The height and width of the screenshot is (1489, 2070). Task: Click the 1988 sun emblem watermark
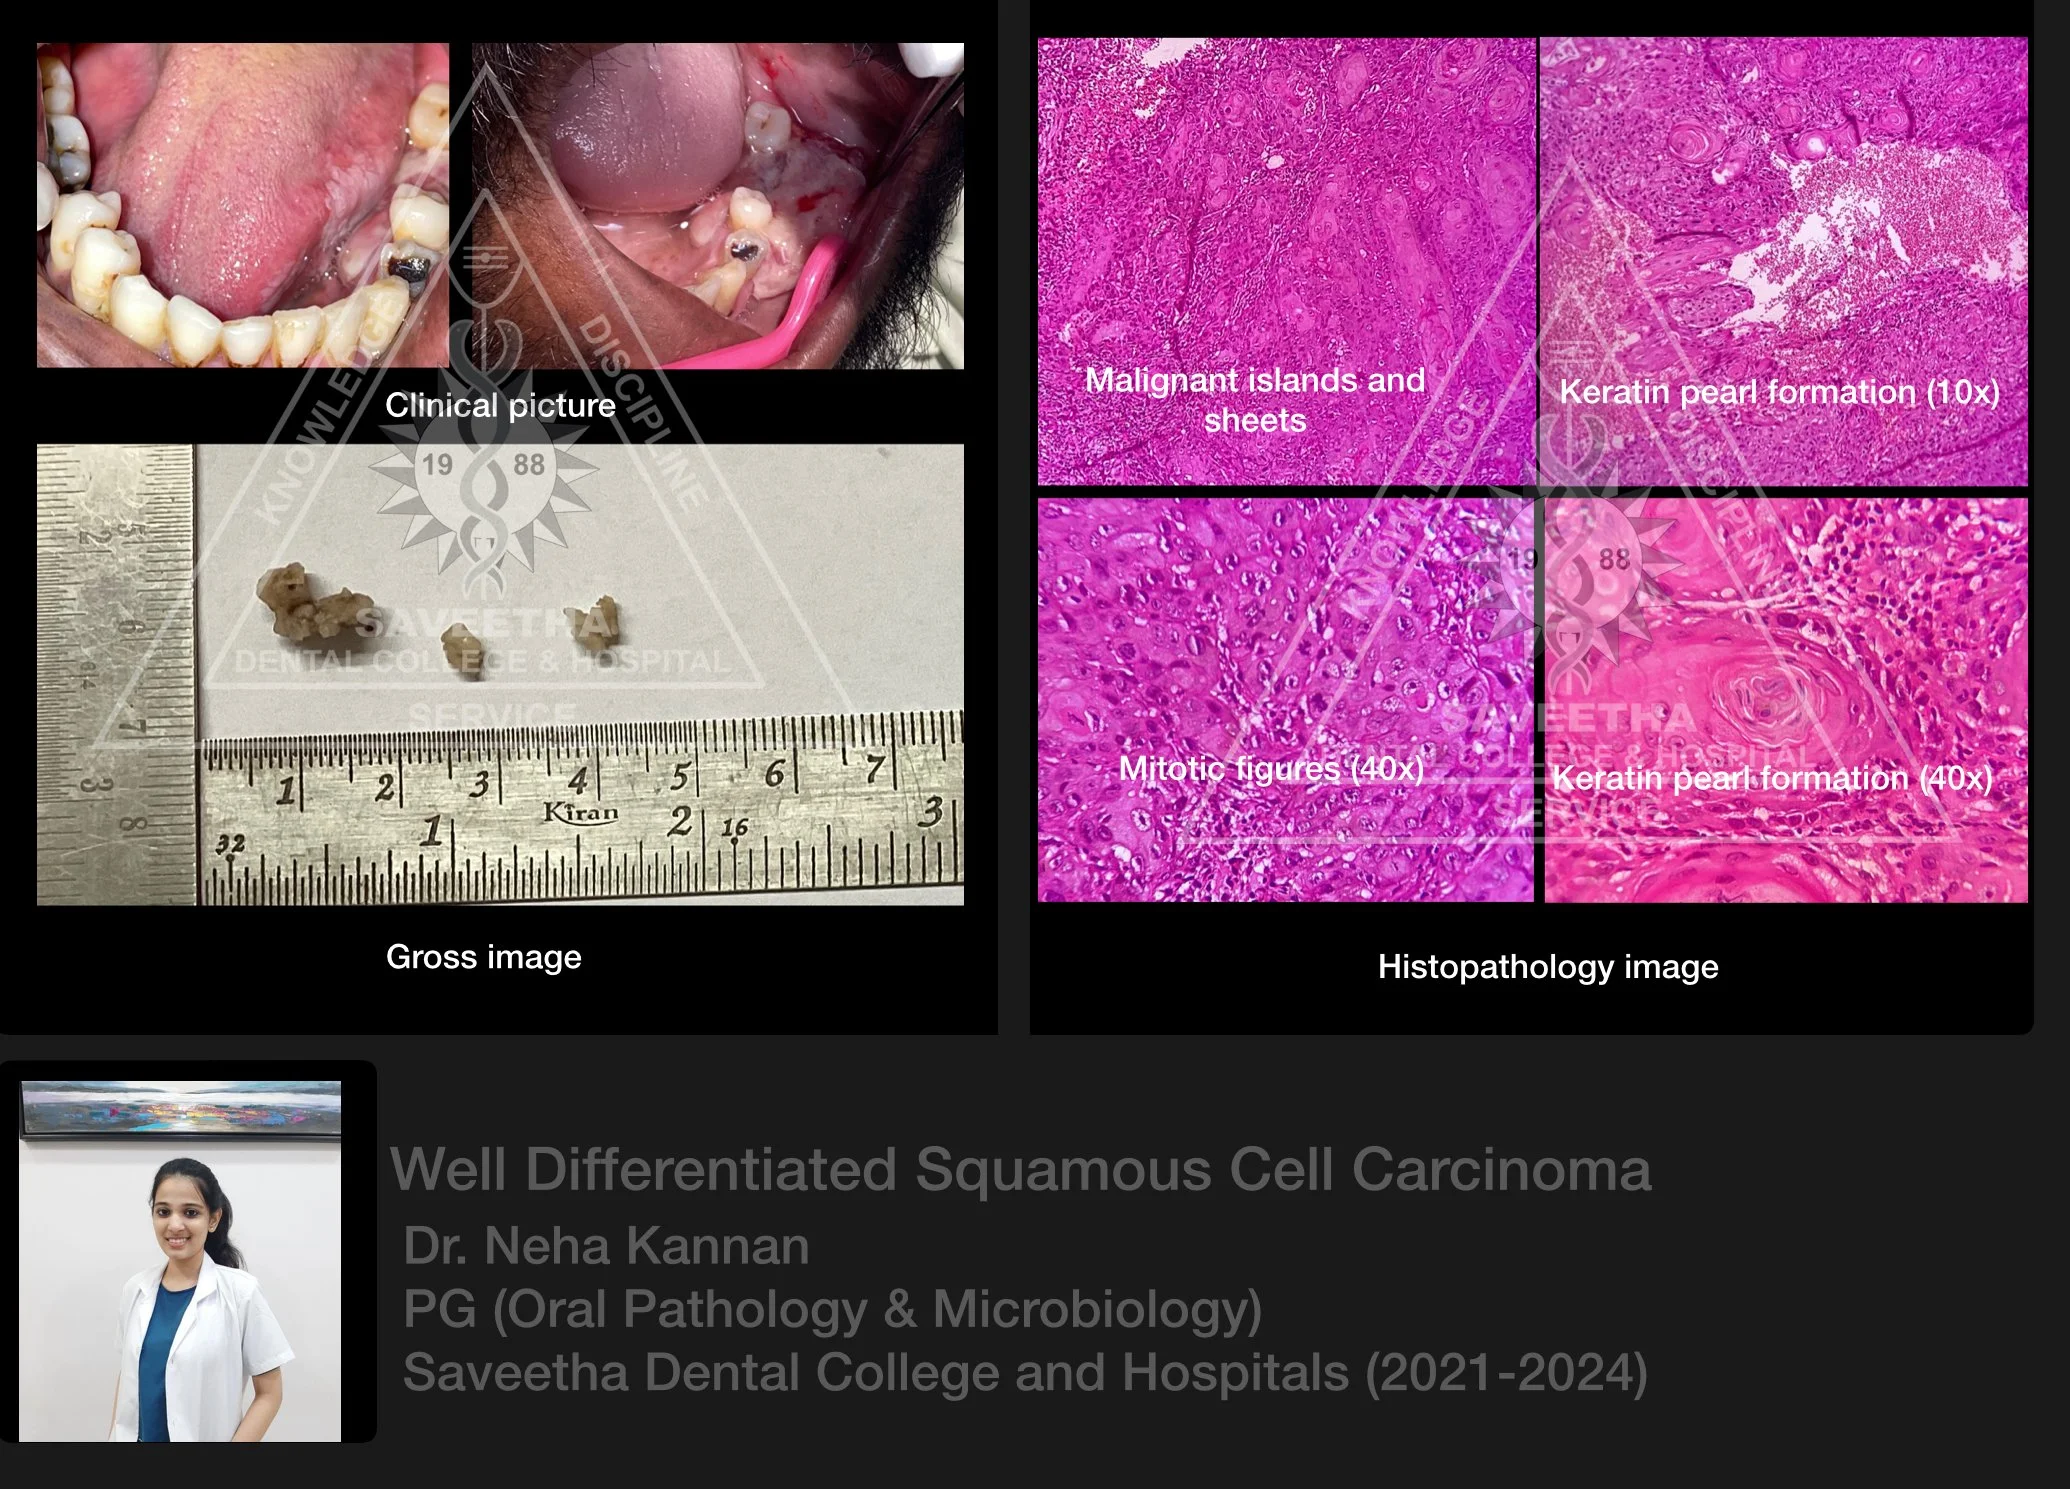tap(483, 478)
